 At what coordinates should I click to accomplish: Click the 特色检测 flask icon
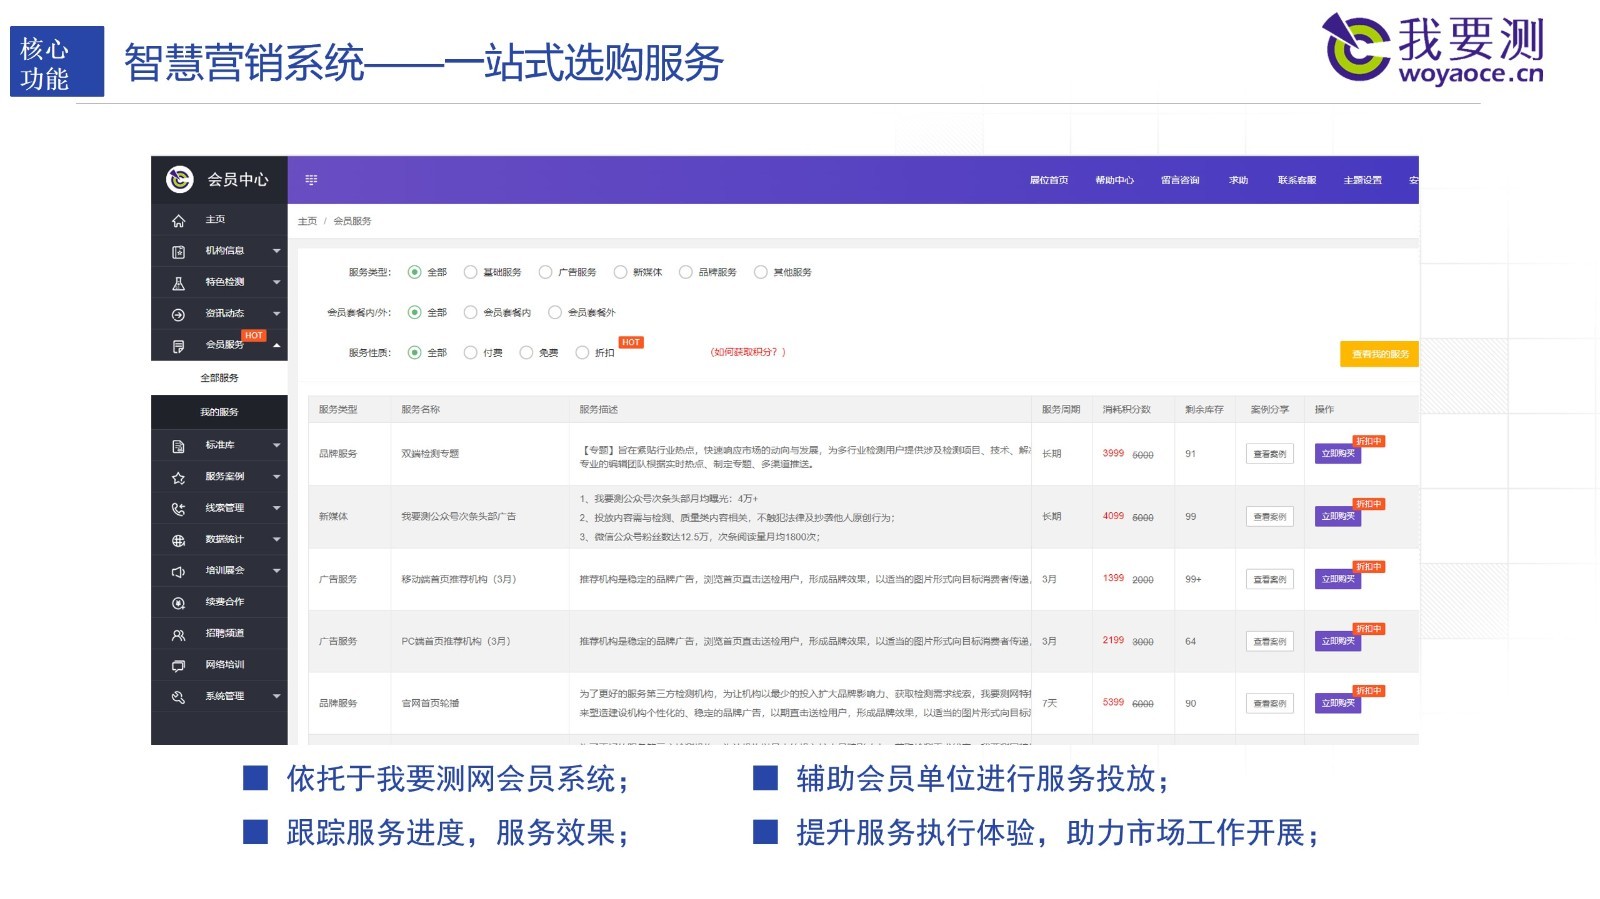(x=178, y=283)
